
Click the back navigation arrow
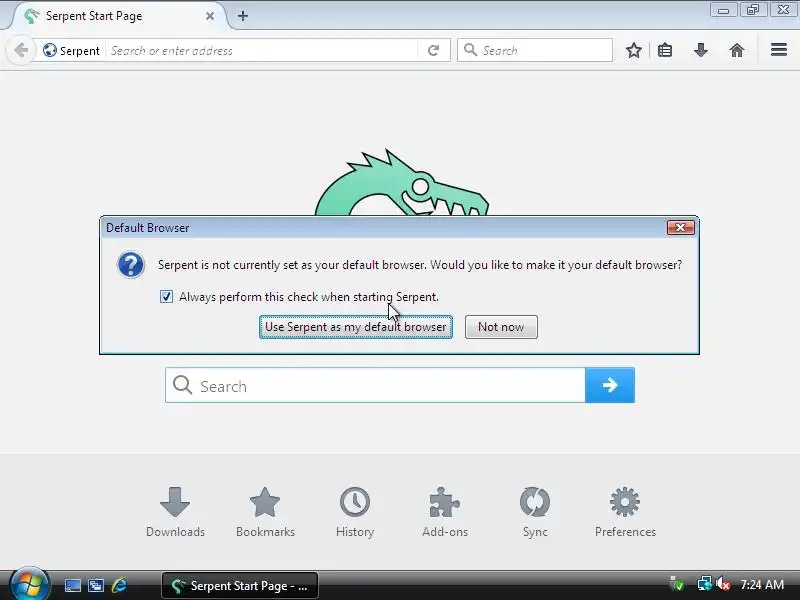(21, 50)
